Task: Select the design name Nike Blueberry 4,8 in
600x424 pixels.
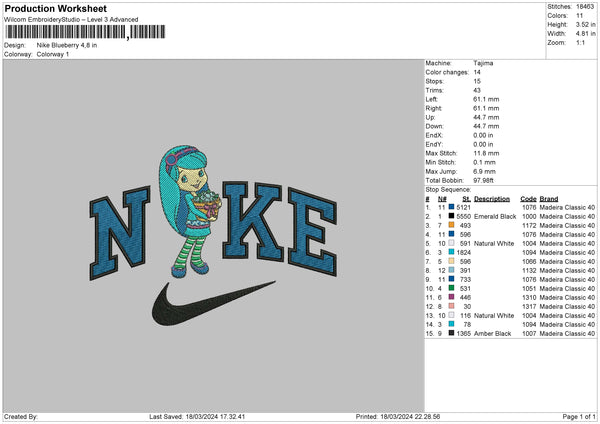Action: click(x=67, y=45)
